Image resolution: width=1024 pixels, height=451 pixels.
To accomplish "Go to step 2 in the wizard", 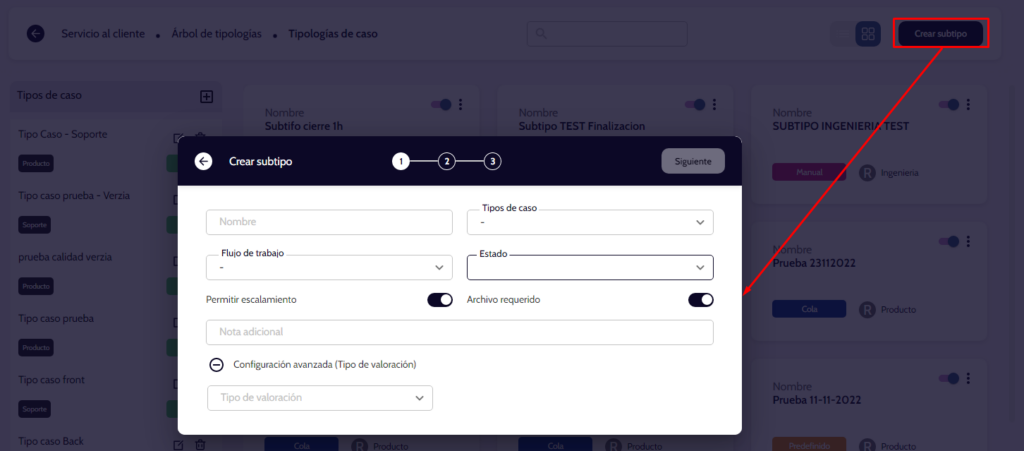I will point(447,161).
